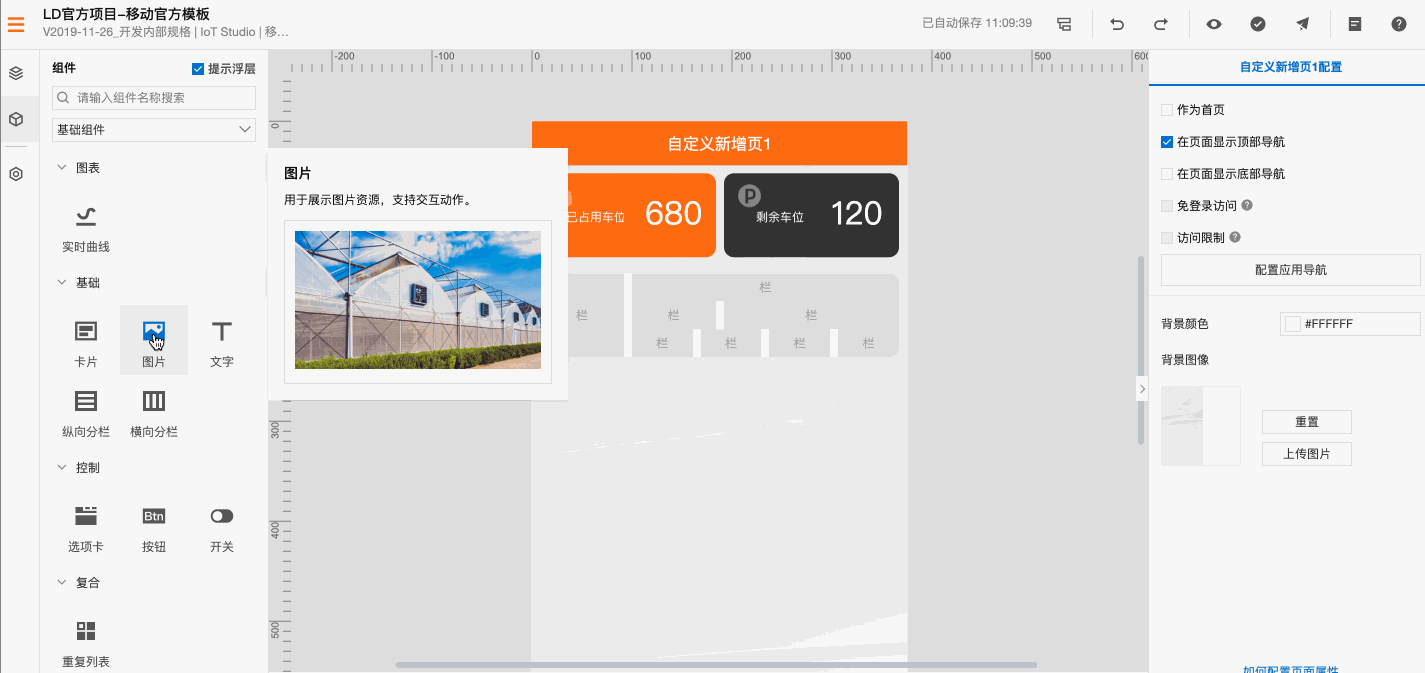Click the canvas vertical scrollbar
The height and width of the screenshot is (673, 1425).
[x=1141, y=350]
